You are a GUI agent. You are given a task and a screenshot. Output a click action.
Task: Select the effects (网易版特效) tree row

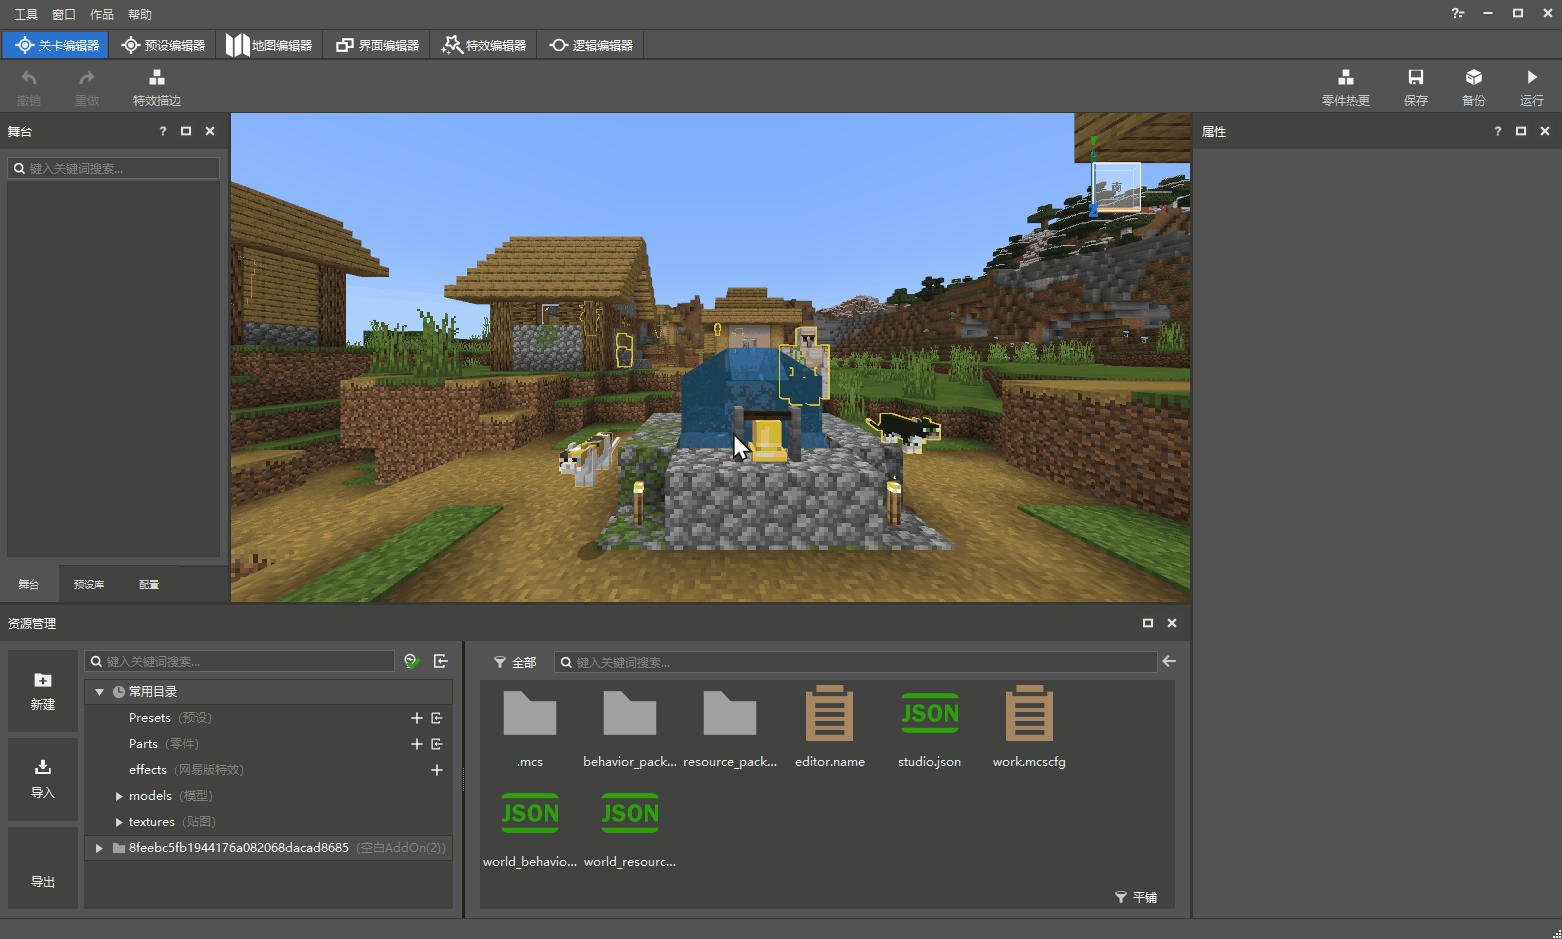coord(268,770)
